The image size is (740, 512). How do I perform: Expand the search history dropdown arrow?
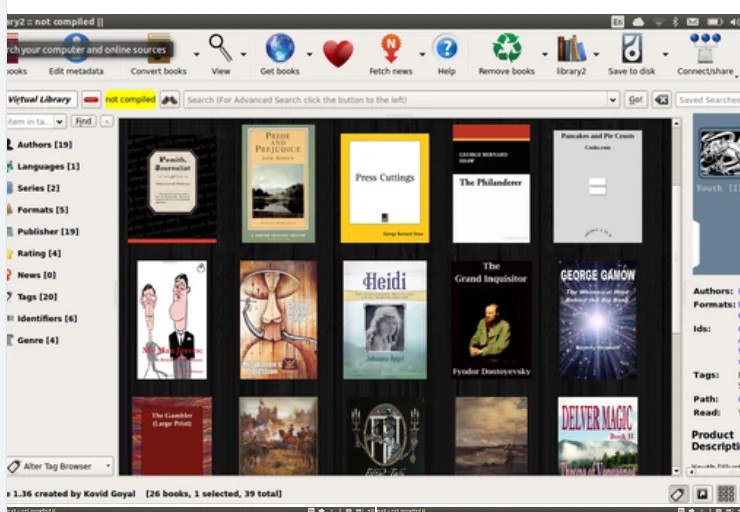612,100
